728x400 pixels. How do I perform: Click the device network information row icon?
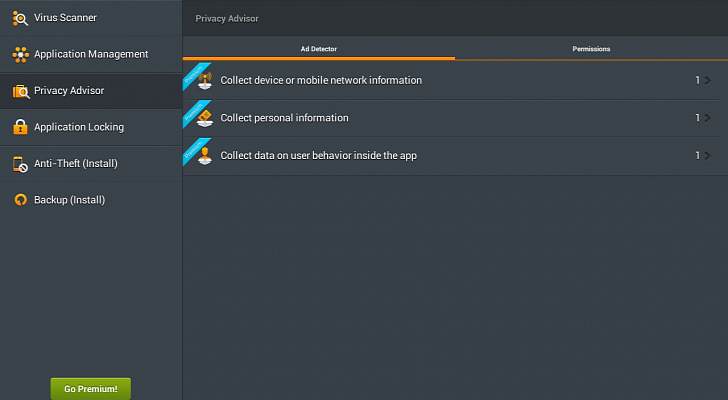click(205, 80)
